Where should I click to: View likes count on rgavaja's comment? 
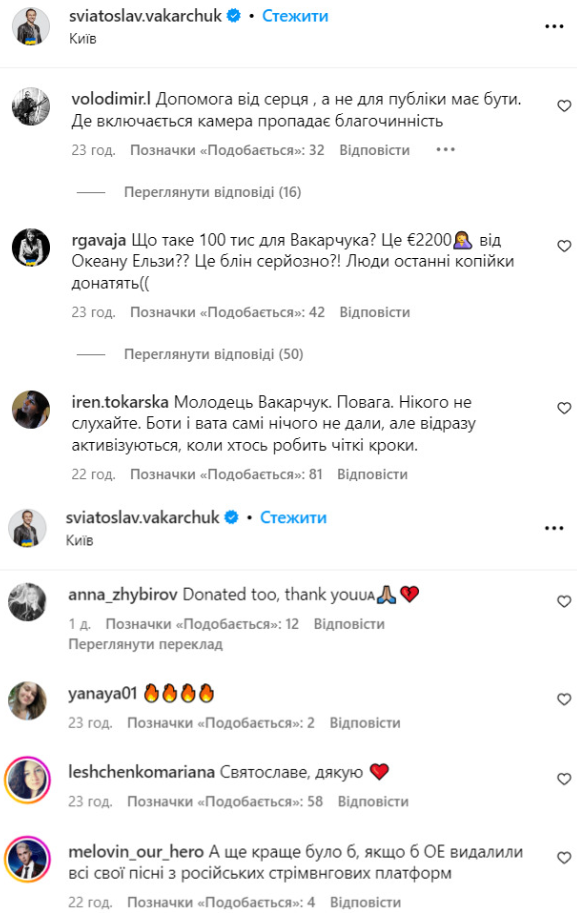227,313
